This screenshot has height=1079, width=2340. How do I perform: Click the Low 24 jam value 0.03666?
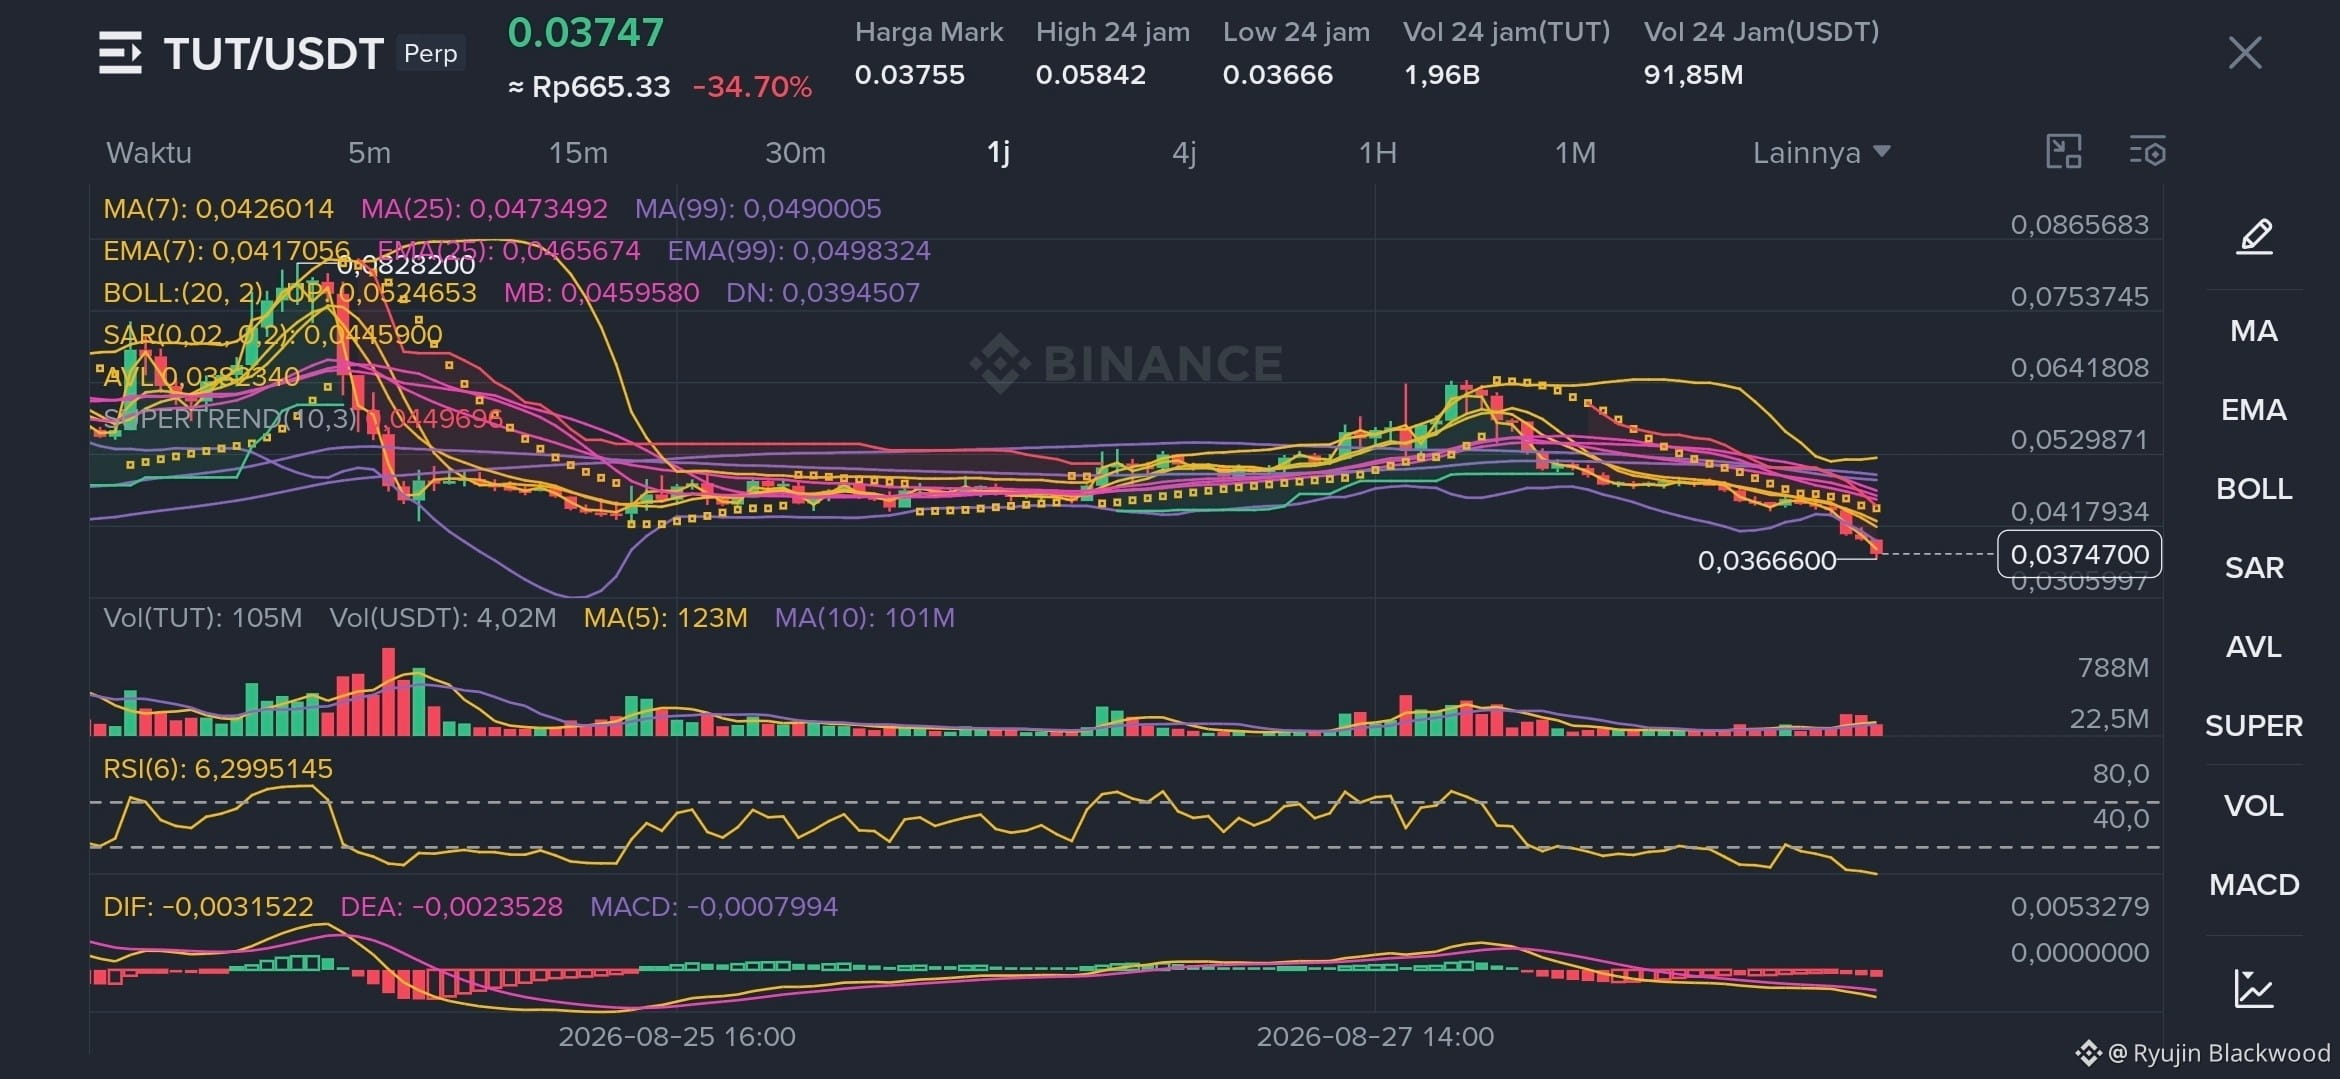click(x=1277, y=75)
